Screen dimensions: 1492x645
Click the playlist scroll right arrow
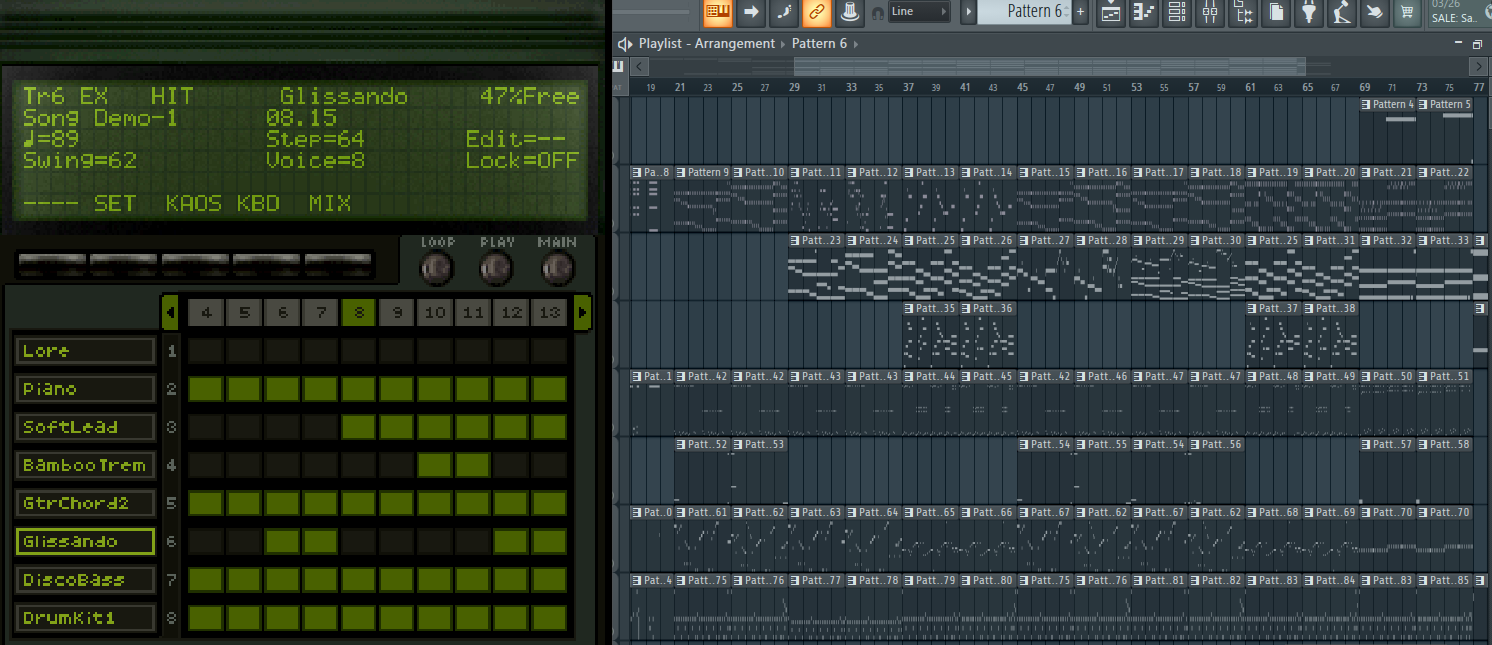(x=1478, y=66)
